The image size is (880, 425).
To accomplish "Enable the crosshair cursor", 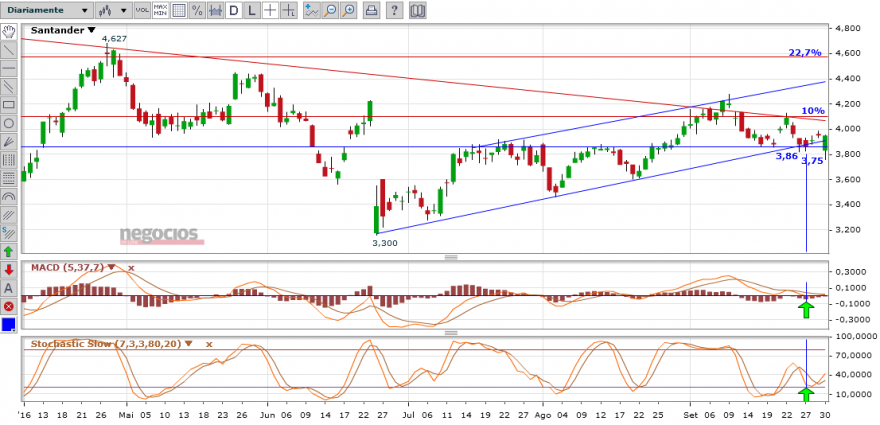I will pyautogui.click(x=271, y=10).
